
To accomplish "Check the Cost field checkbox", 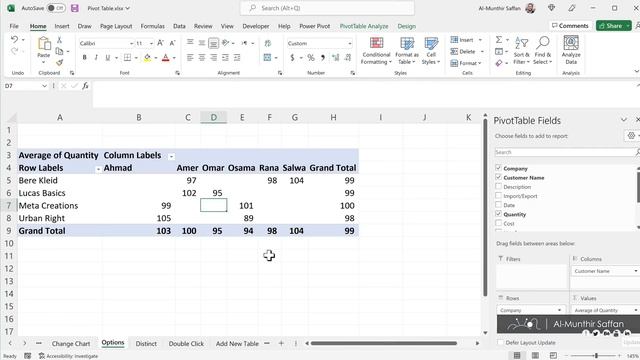I will tap(498, 223).
